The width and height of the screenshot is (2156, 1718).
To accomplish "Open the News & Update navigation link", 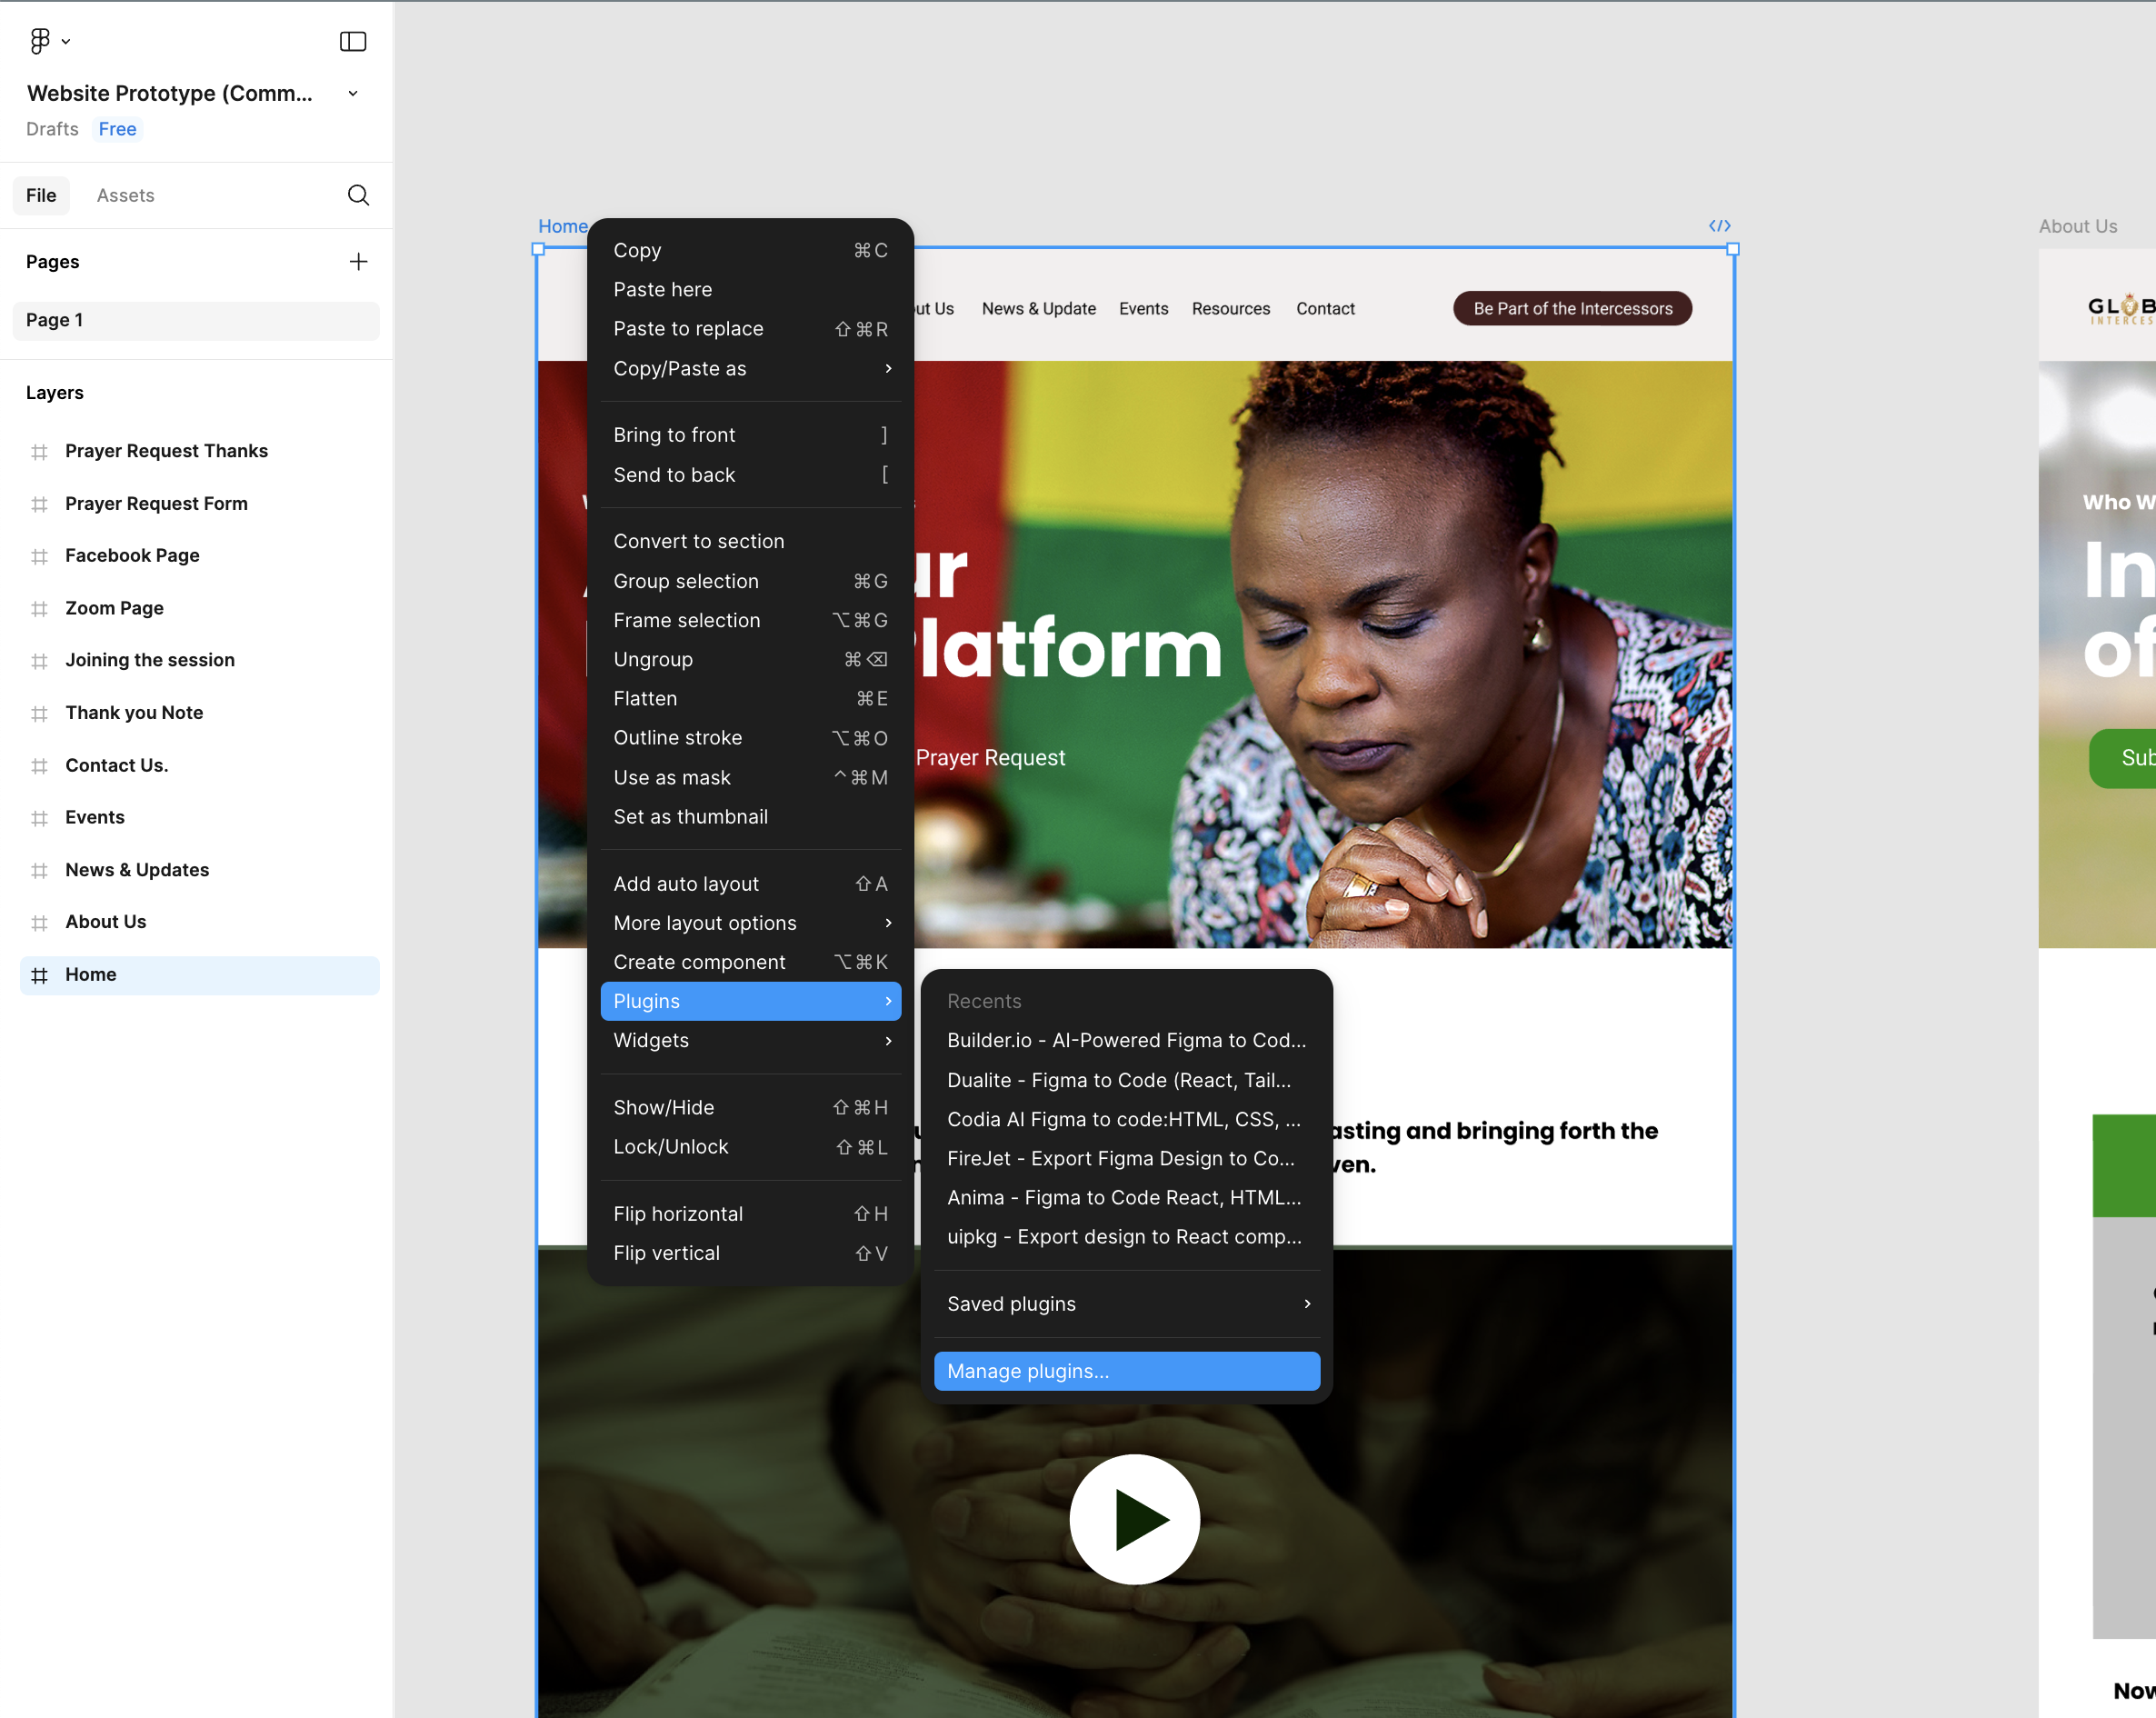I will click(x=1038, y=308).
